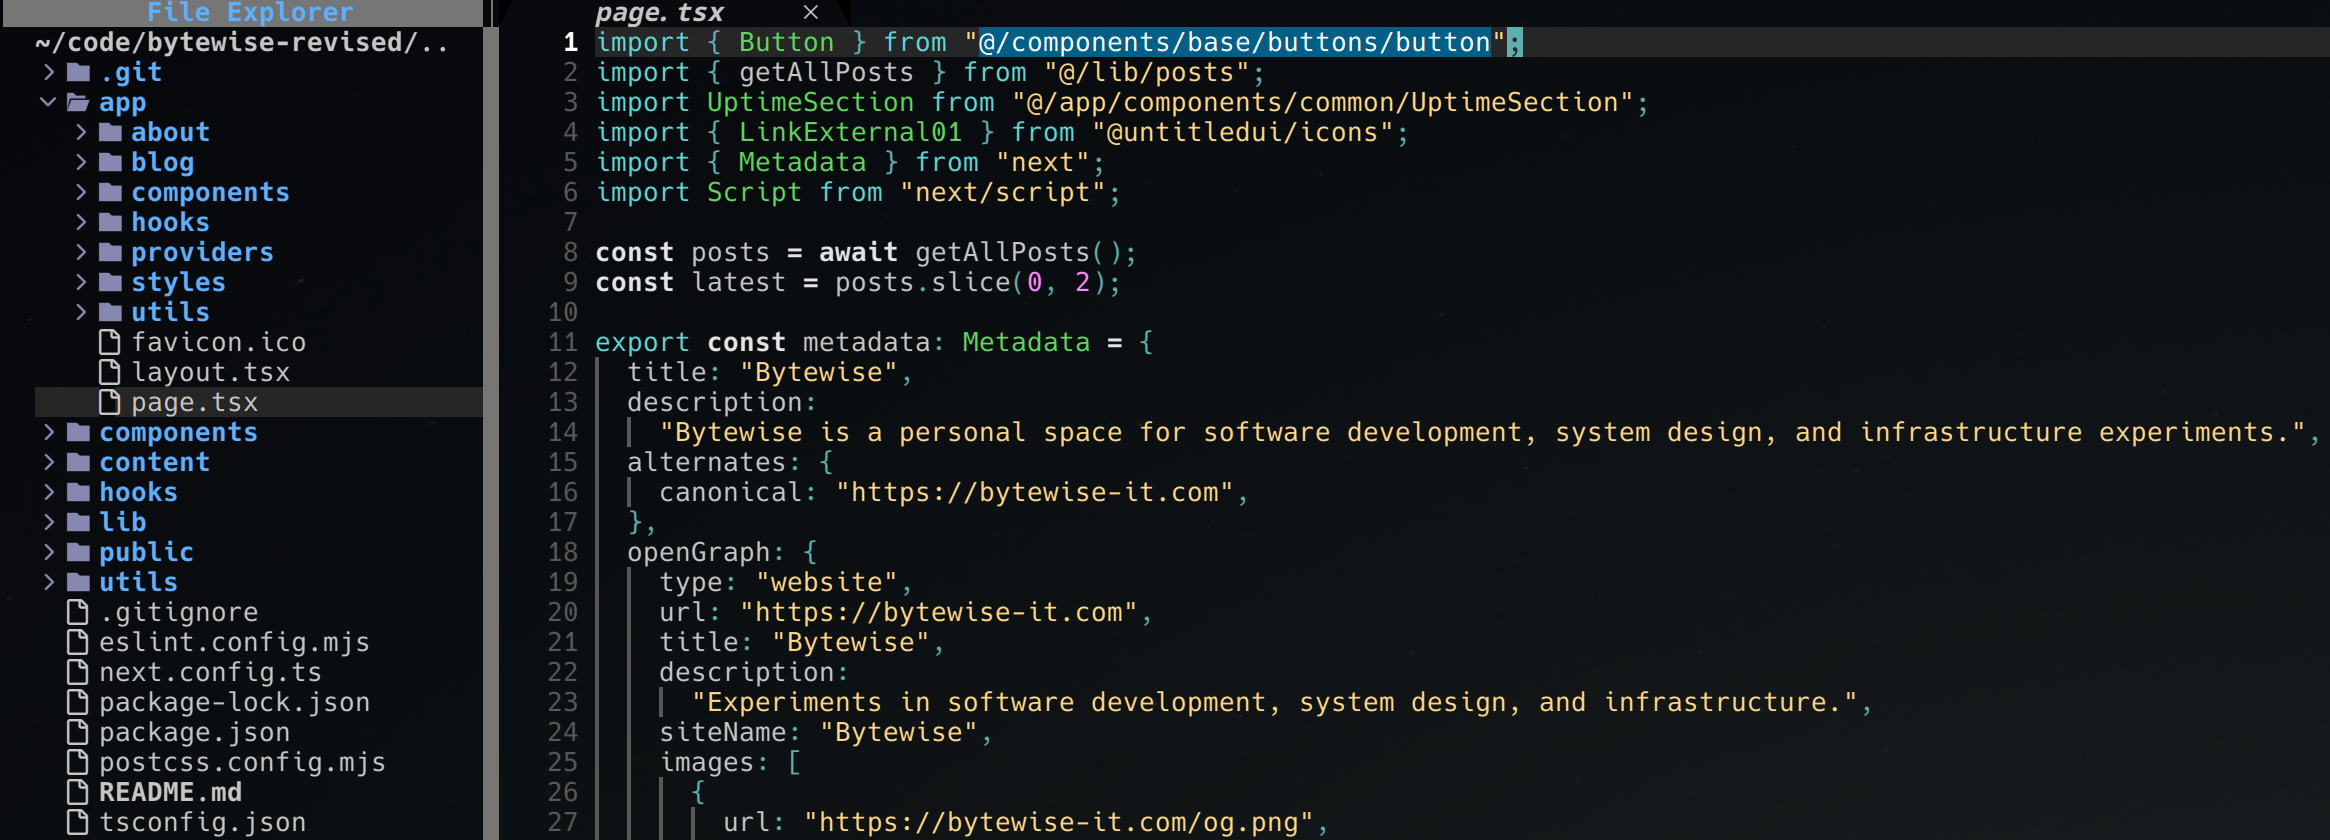The image size is (2330, 840).
Task: Click the folder icon beside content
Action: pos(78,462)
